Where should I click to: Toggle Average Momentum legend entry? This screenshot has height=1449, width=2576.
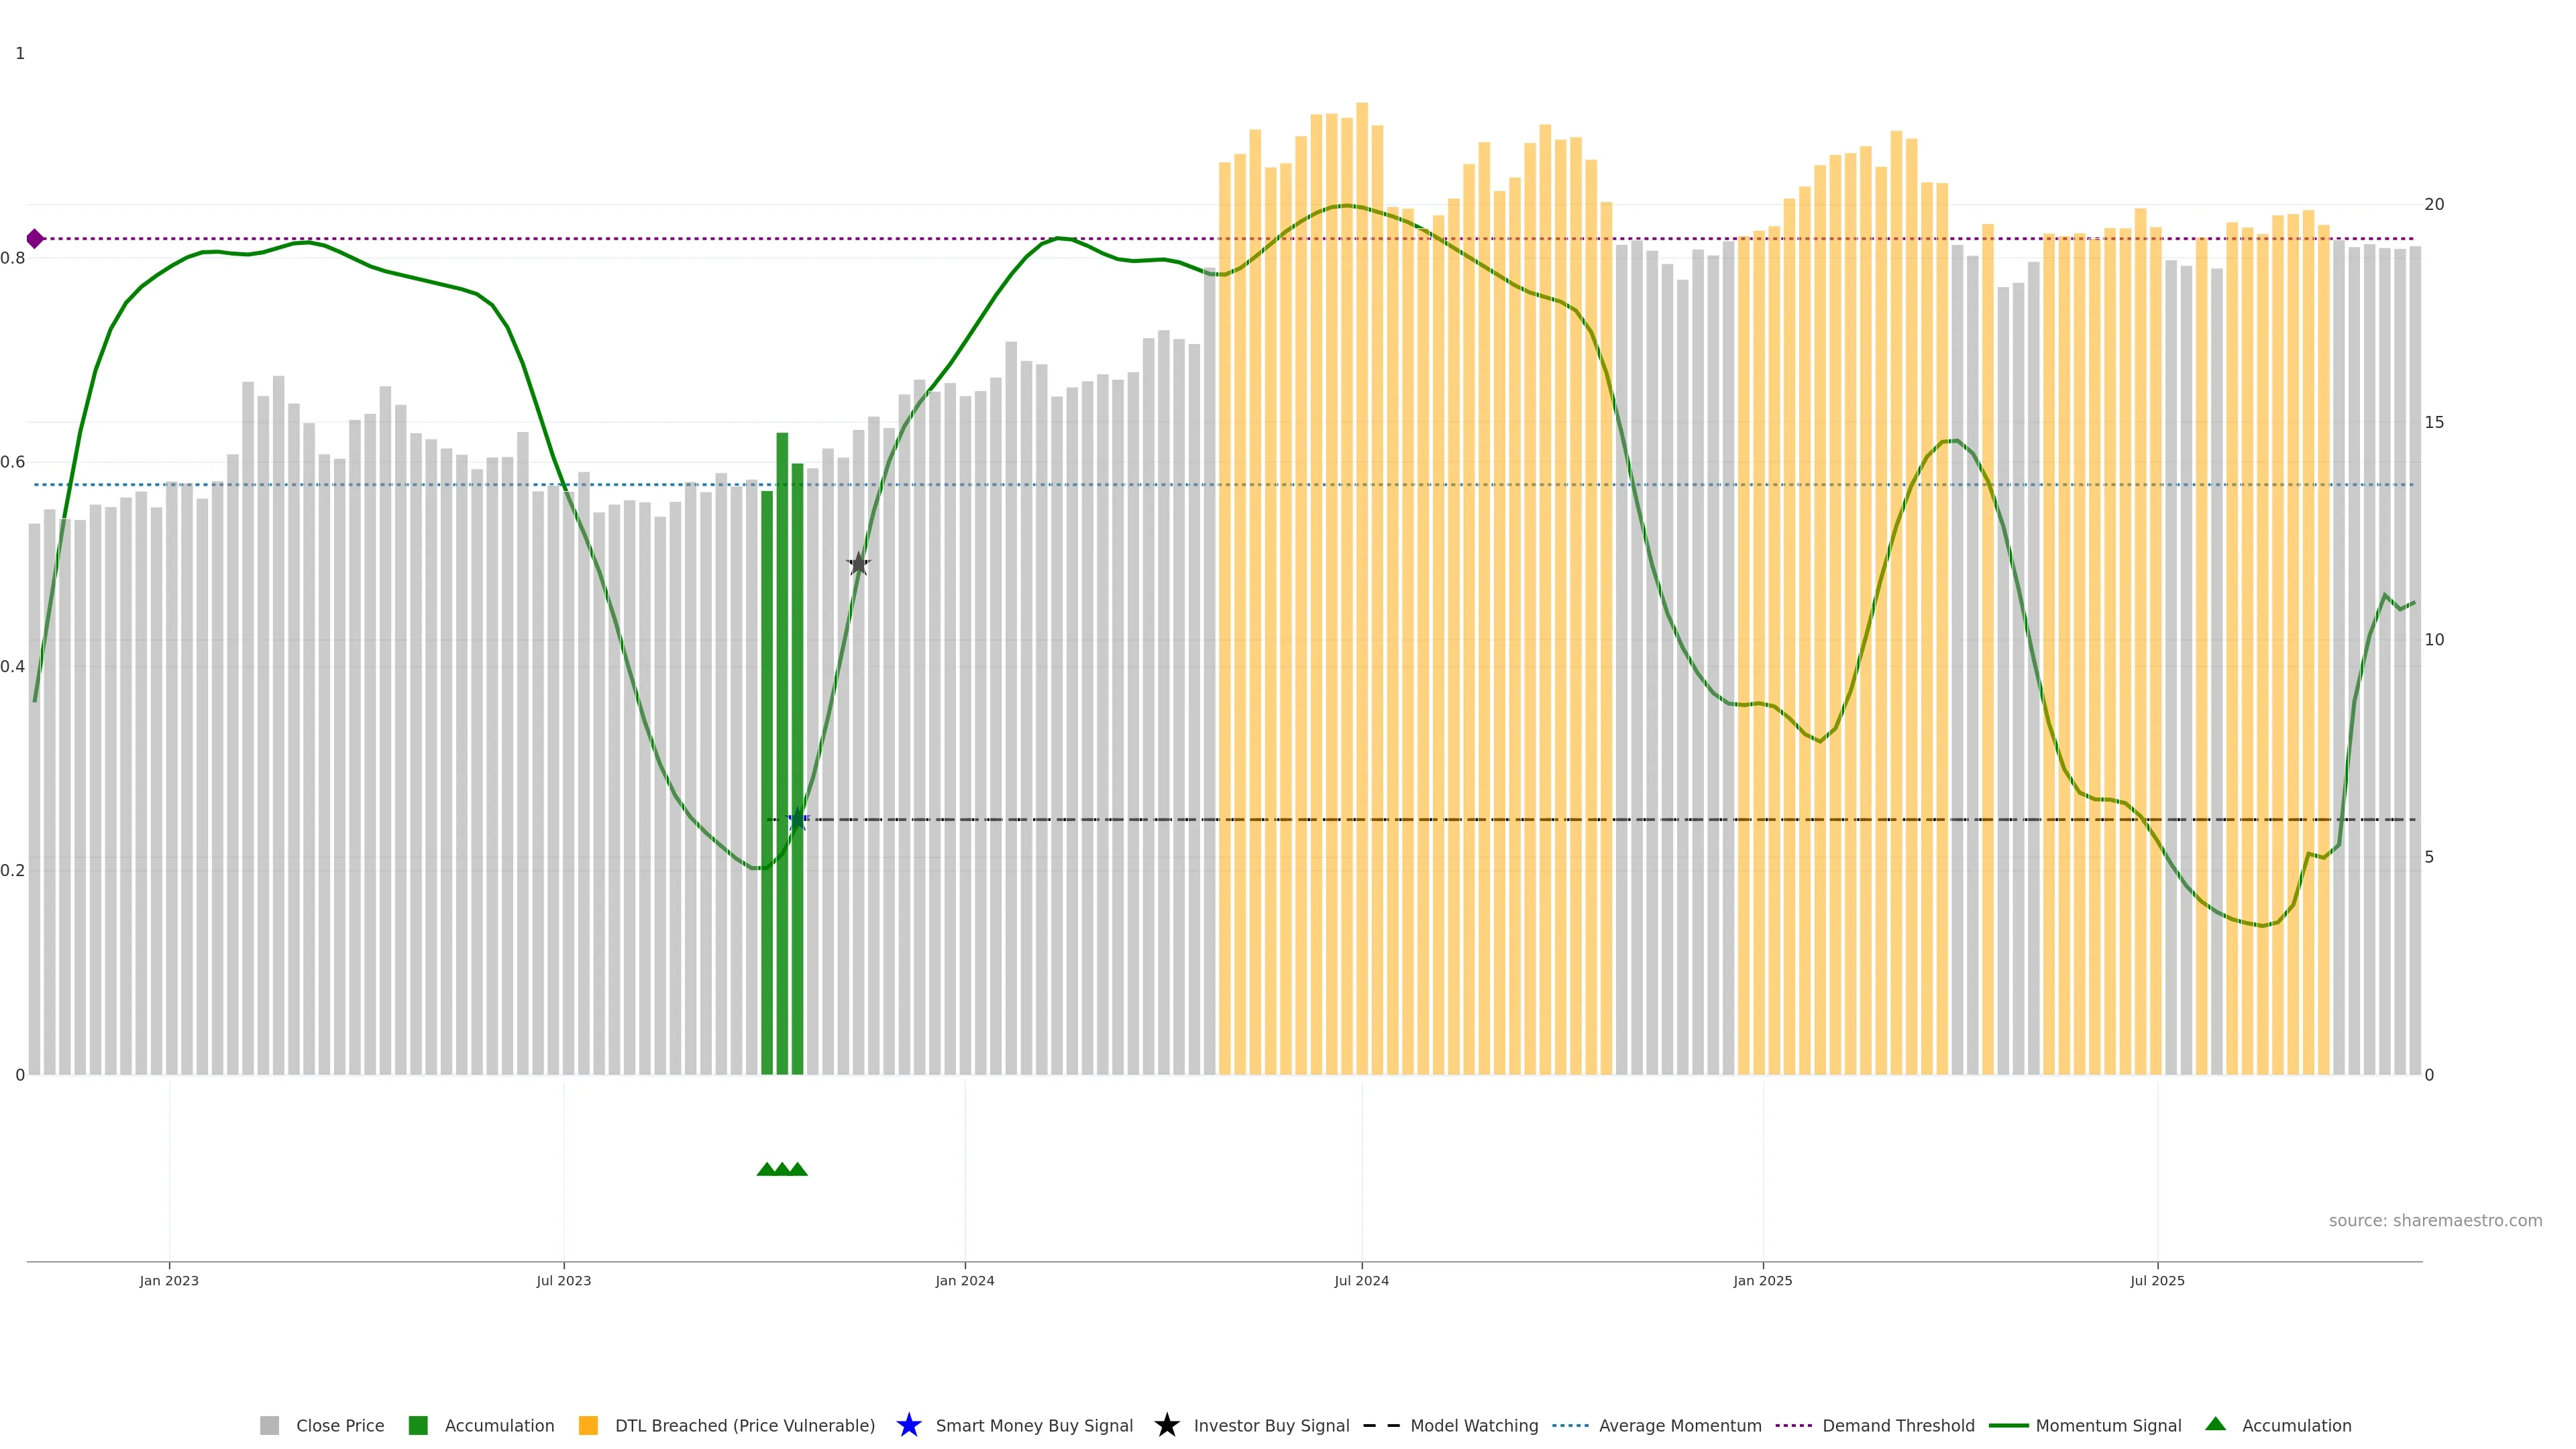click(x=1679, y=1426)
